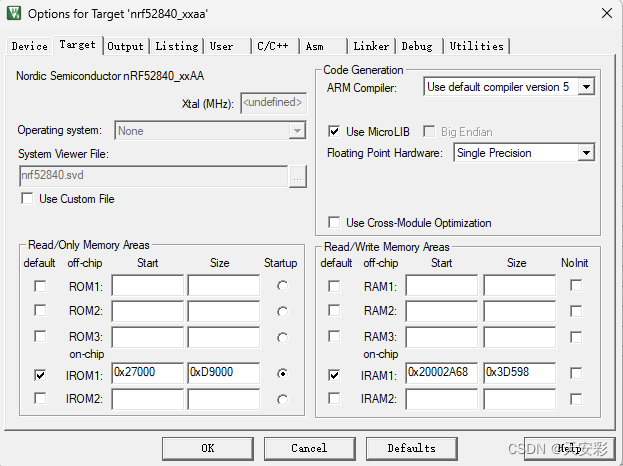The image size is (623, 466).
Task: Click IRAM1 Size field showing 0x3D598
Action: (520, 373)
